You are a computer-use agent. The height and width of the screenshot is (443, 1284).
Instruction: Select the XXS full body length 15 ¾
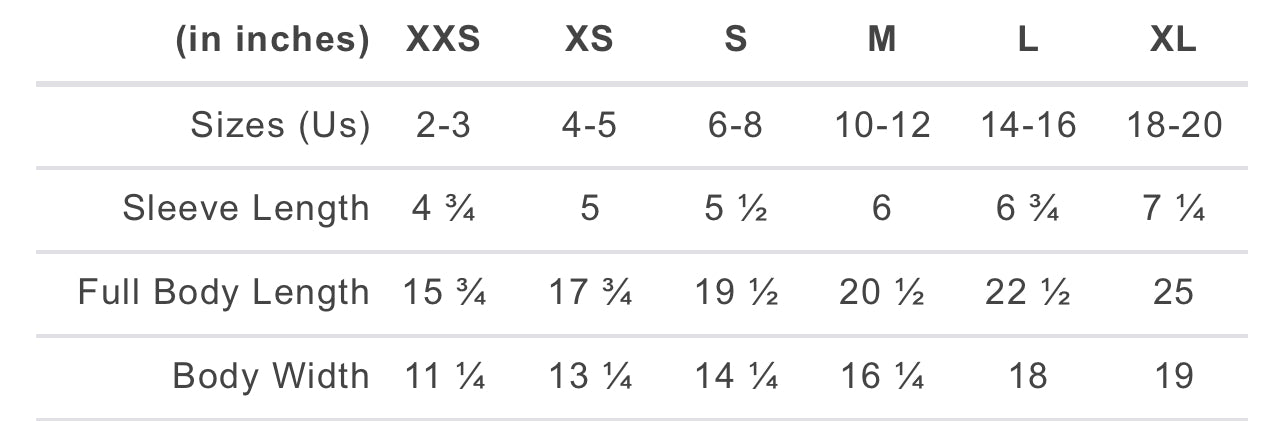pos(444,292)
